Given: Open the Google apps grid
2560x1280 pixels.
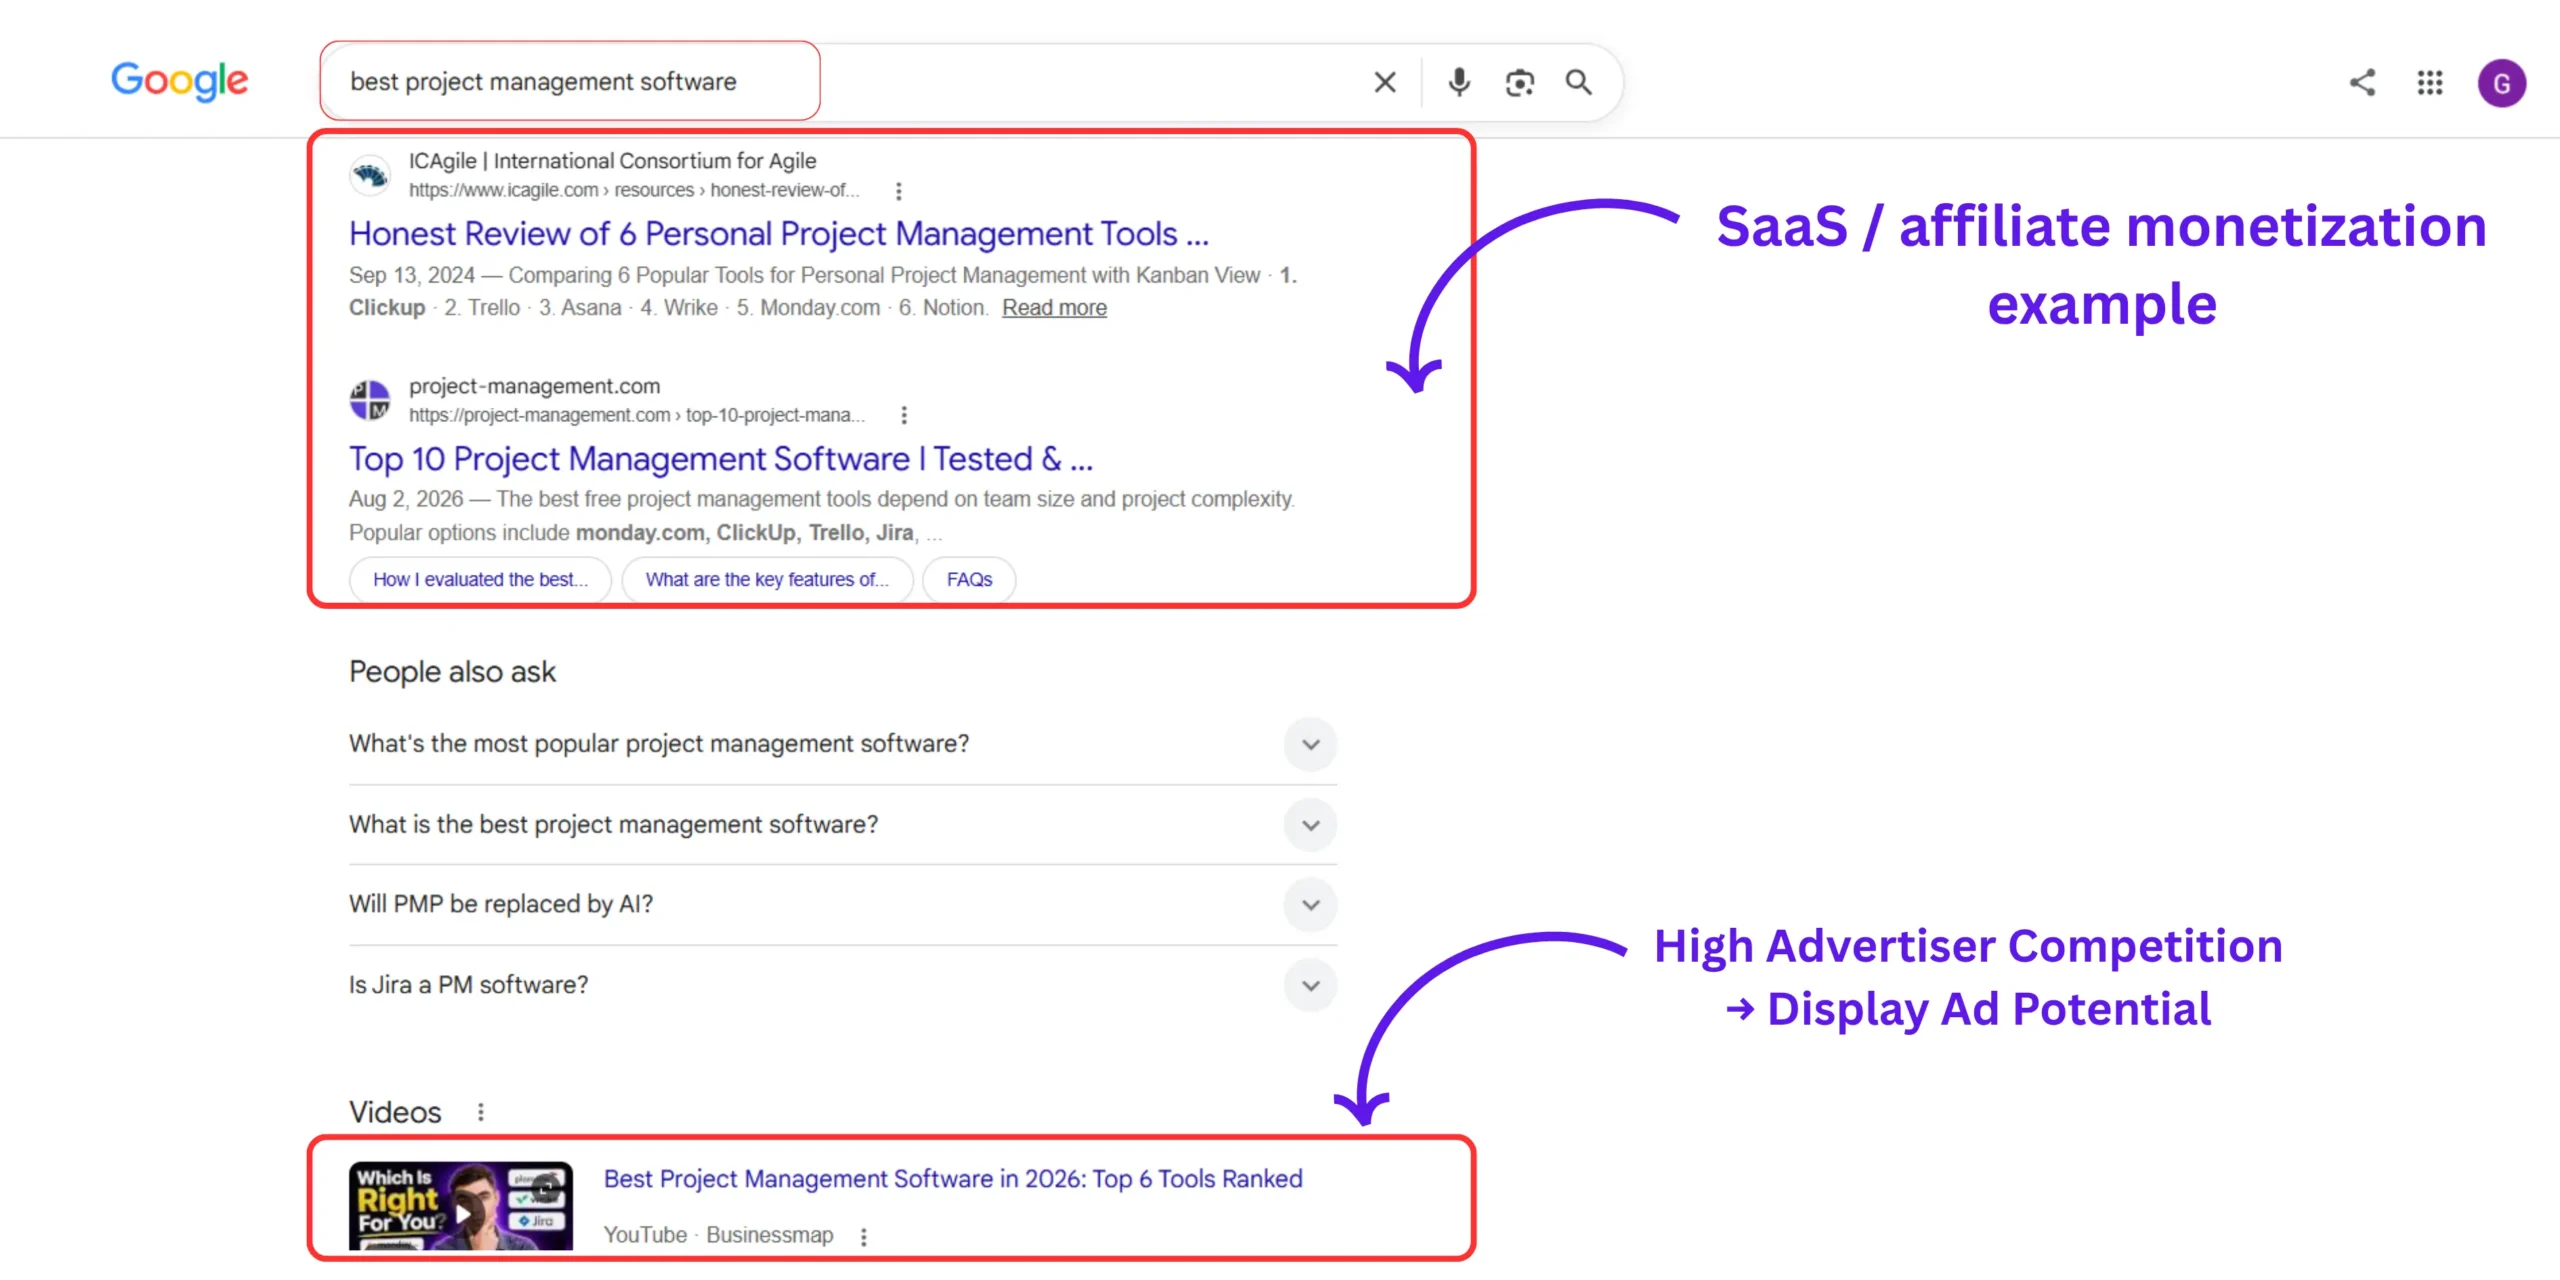Looking at the screenshot, I should tap(2430, 82).
